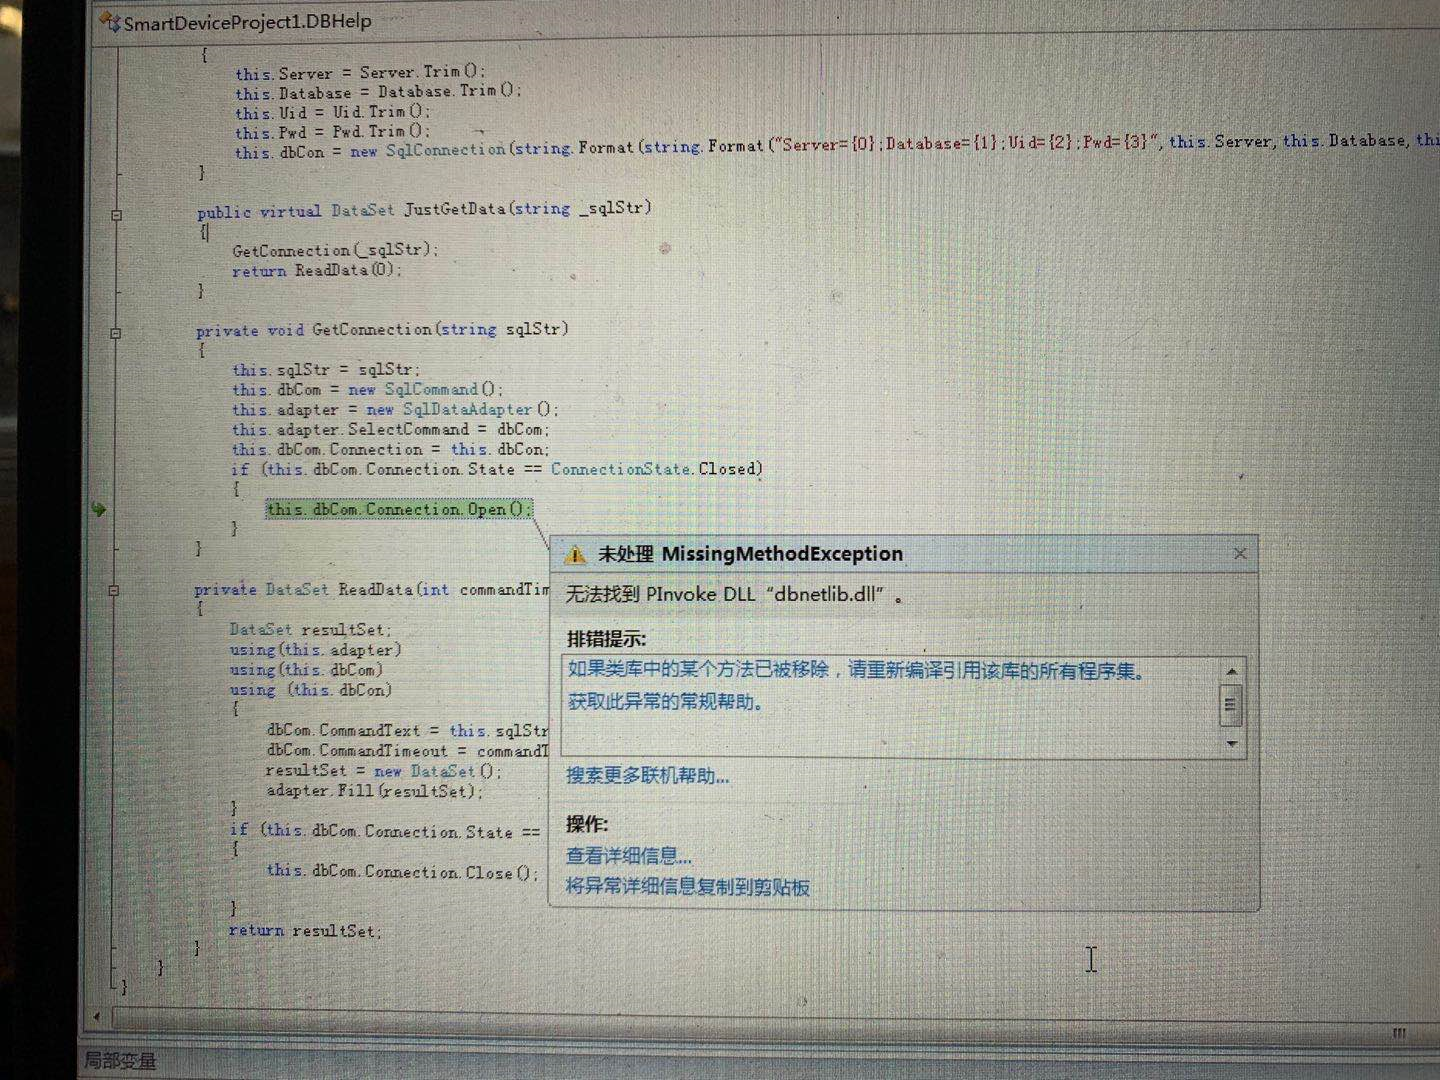Click 'GetConnection(_sqlStr);' call line
1440x1080 pixels.
tap(335, 250)
